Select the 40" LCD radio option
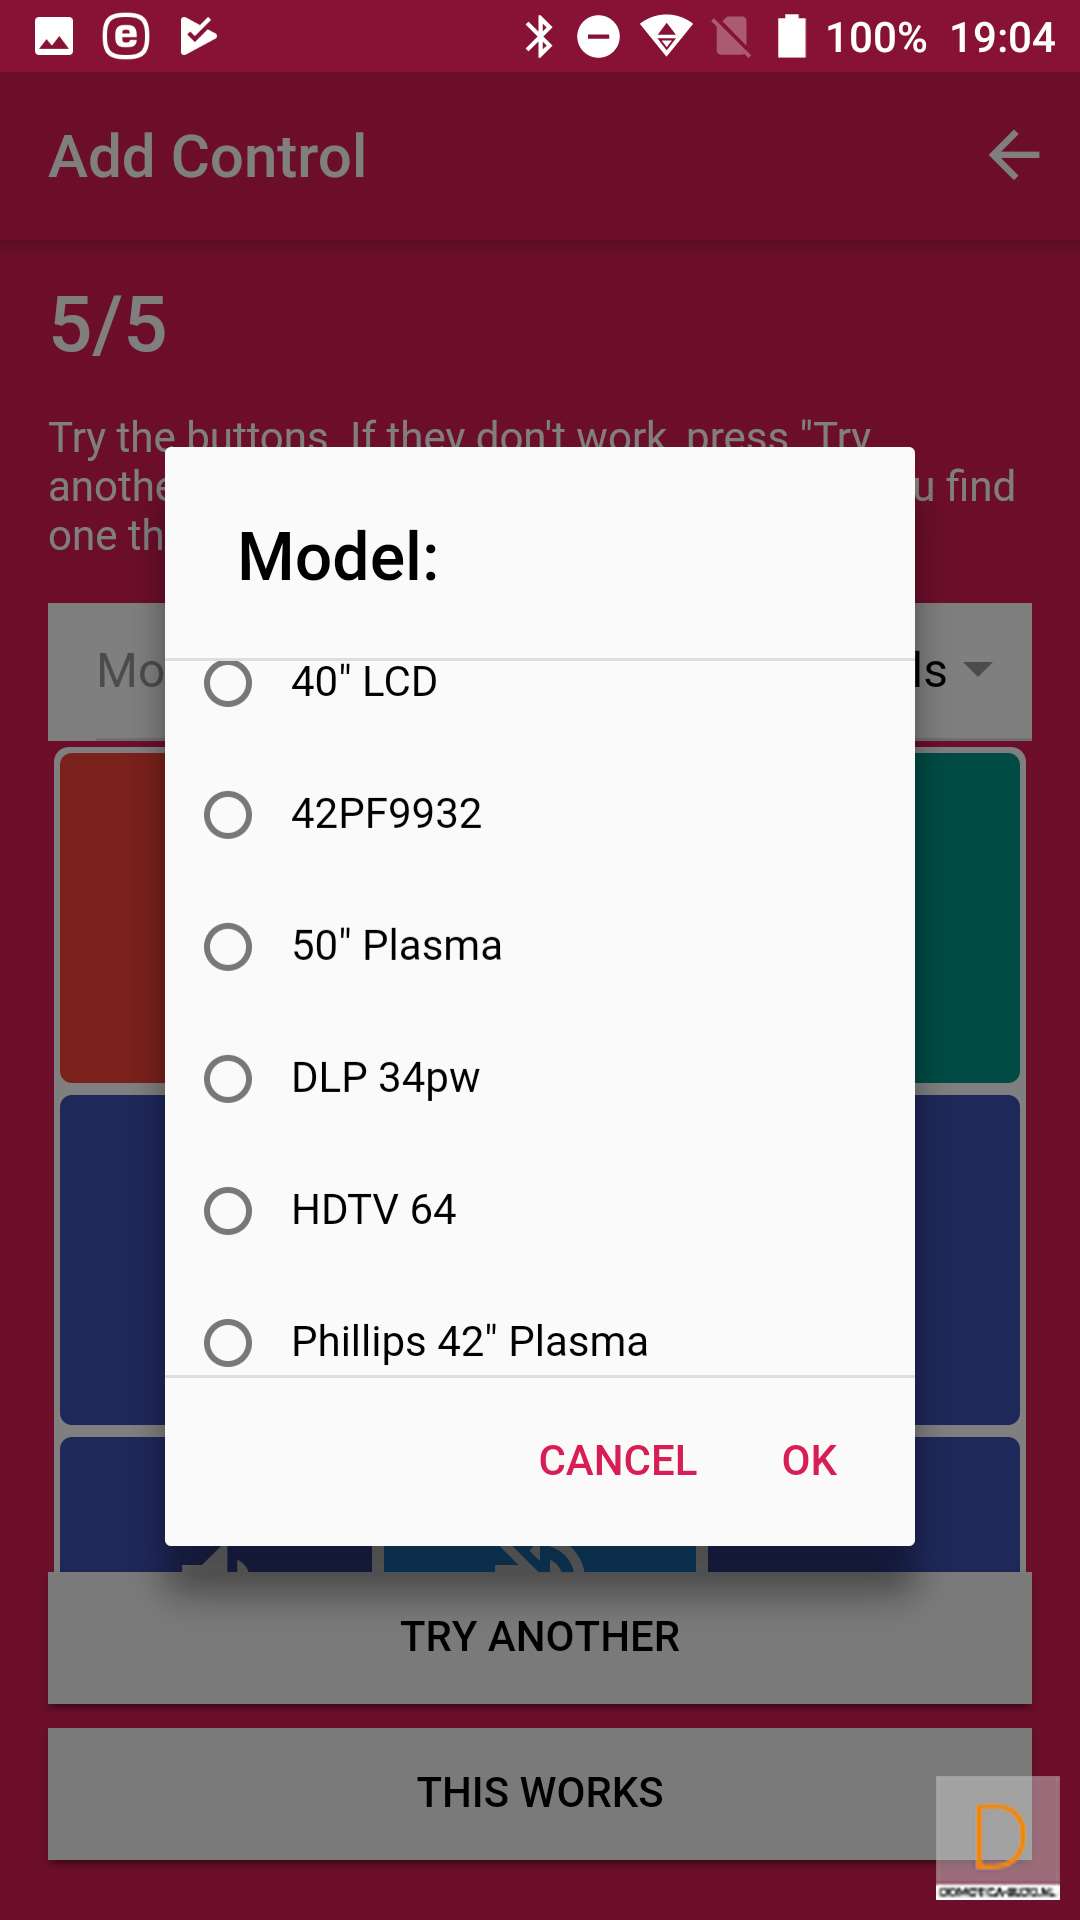This screenshot has width=1080, height=1920. tap(228, 684)
